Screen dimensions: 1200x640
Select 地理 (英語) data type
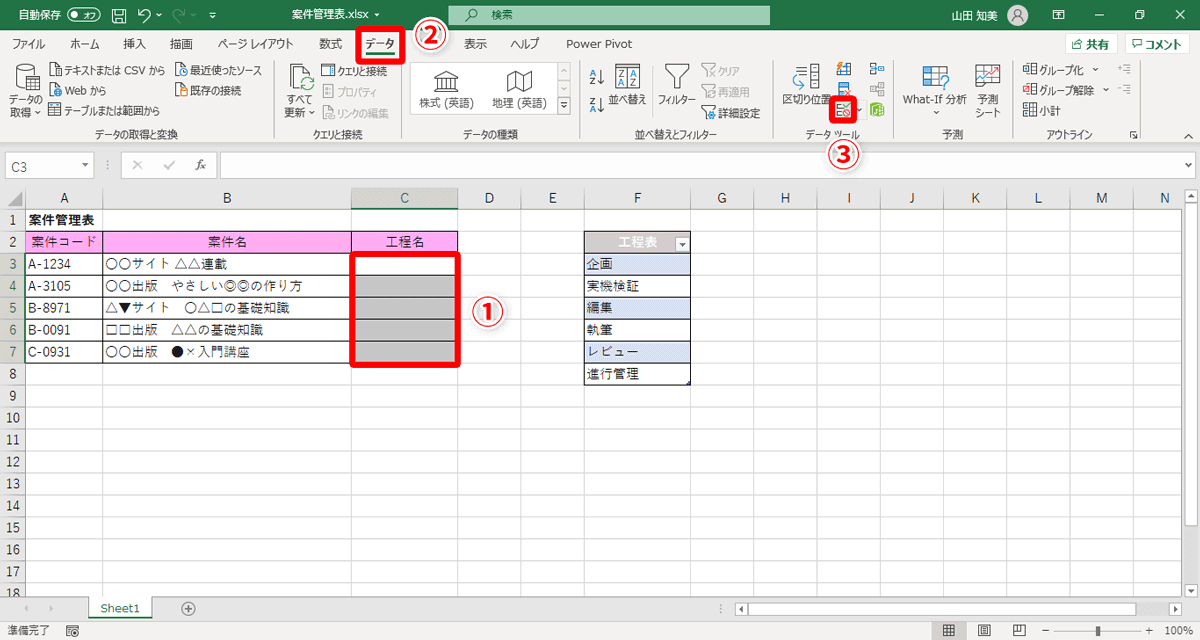click(x=519, y=89)
